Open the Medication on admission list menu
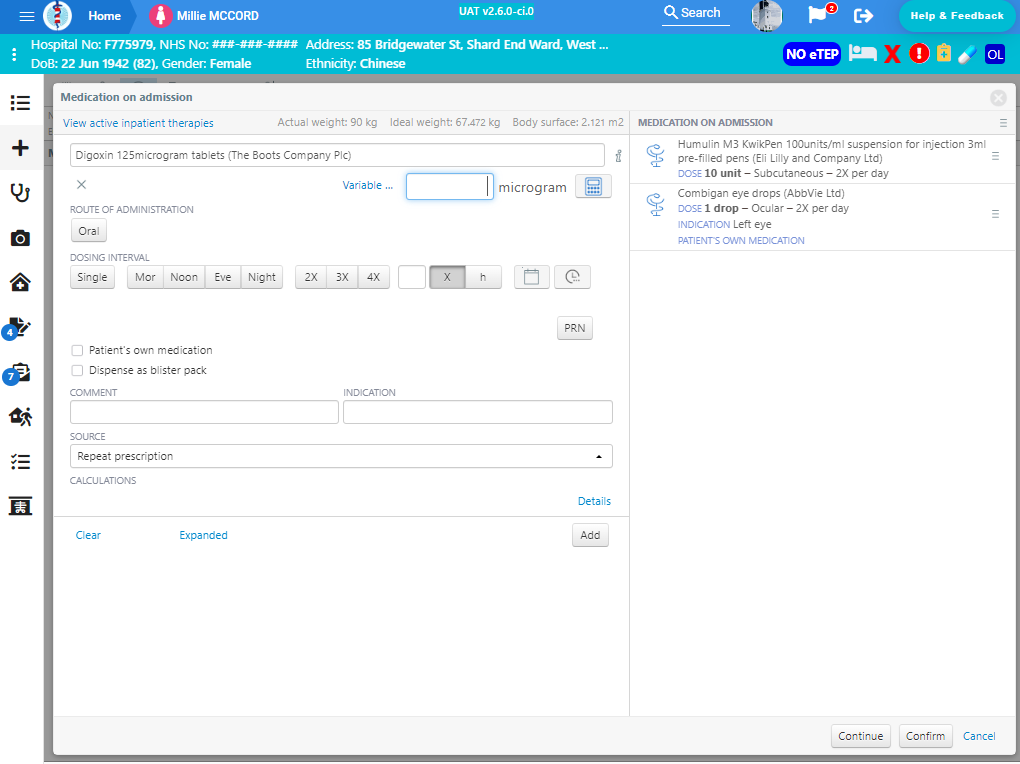The height and width of the screenshot is (764, 1020). pyautogui.click(x=1003, y=123)
